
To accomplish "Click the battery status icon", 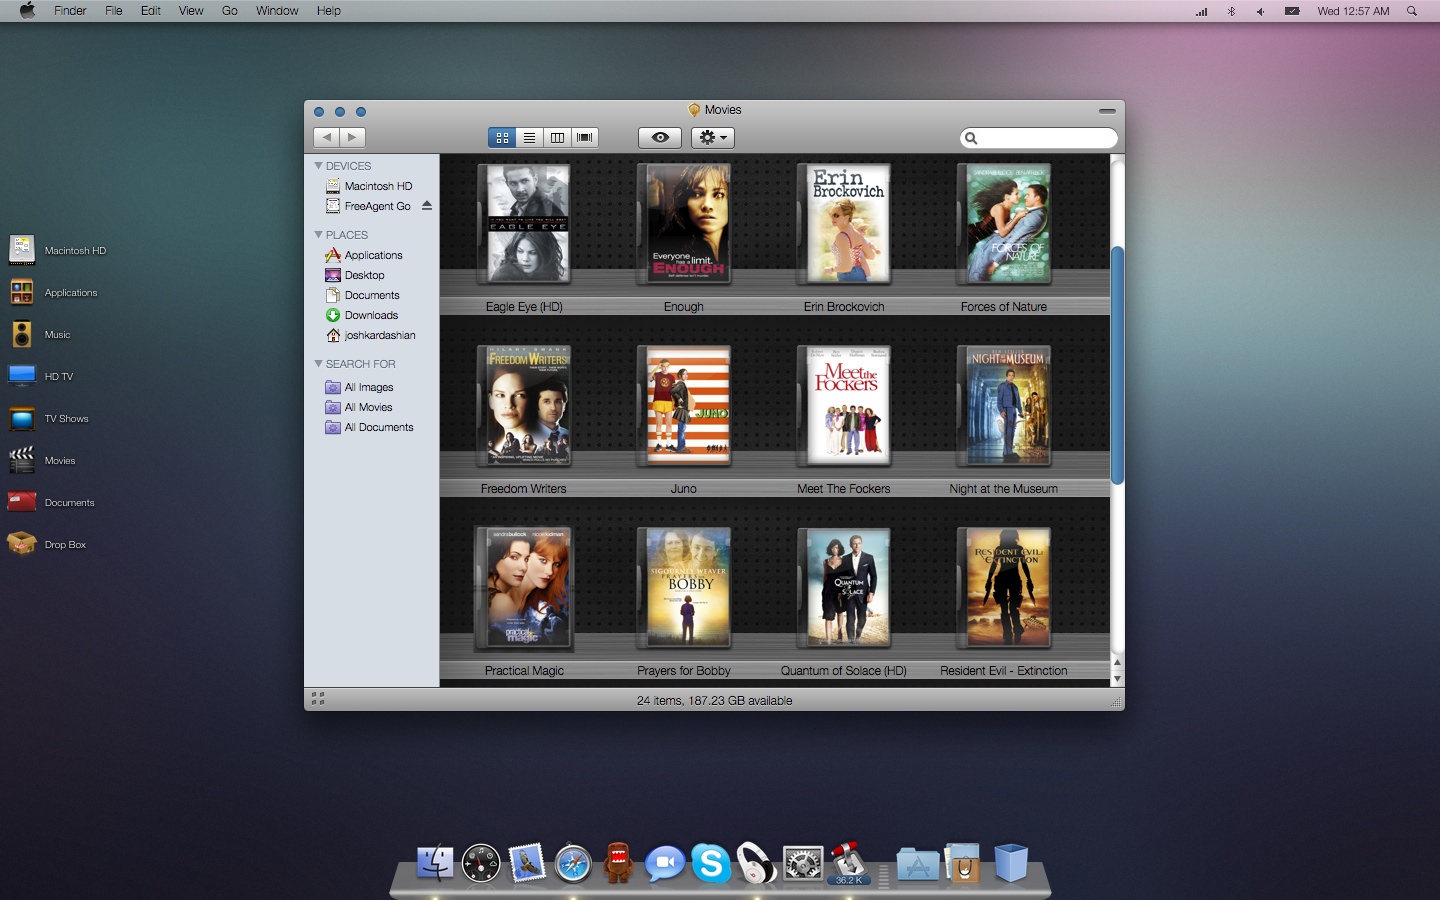I will [x=1292, y=11].
